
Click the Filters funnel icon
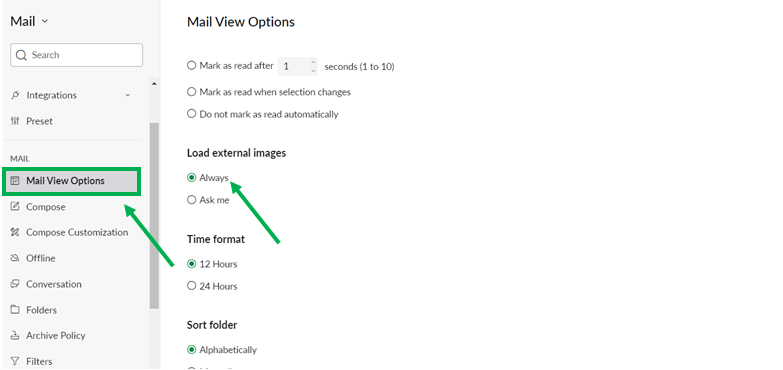[x=15, y=361]
